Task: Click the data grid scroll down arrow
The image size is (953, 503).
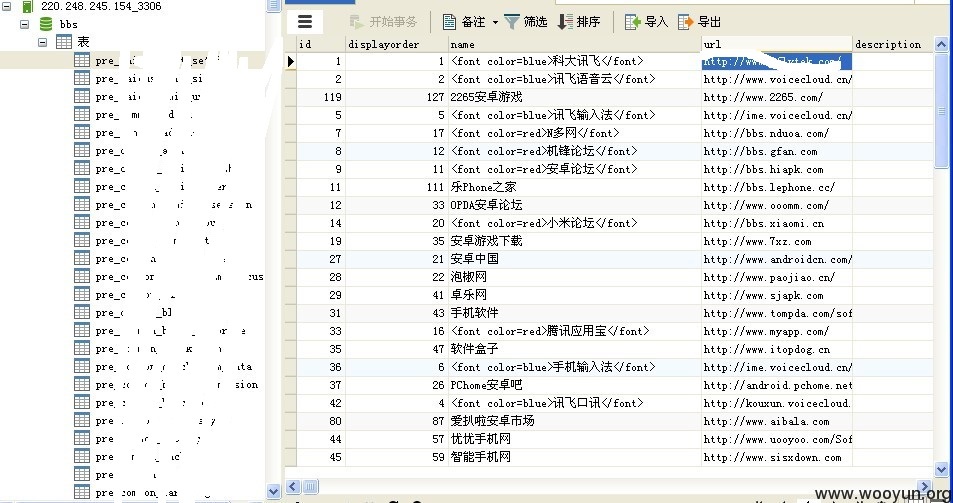Action: coord(941,470)
